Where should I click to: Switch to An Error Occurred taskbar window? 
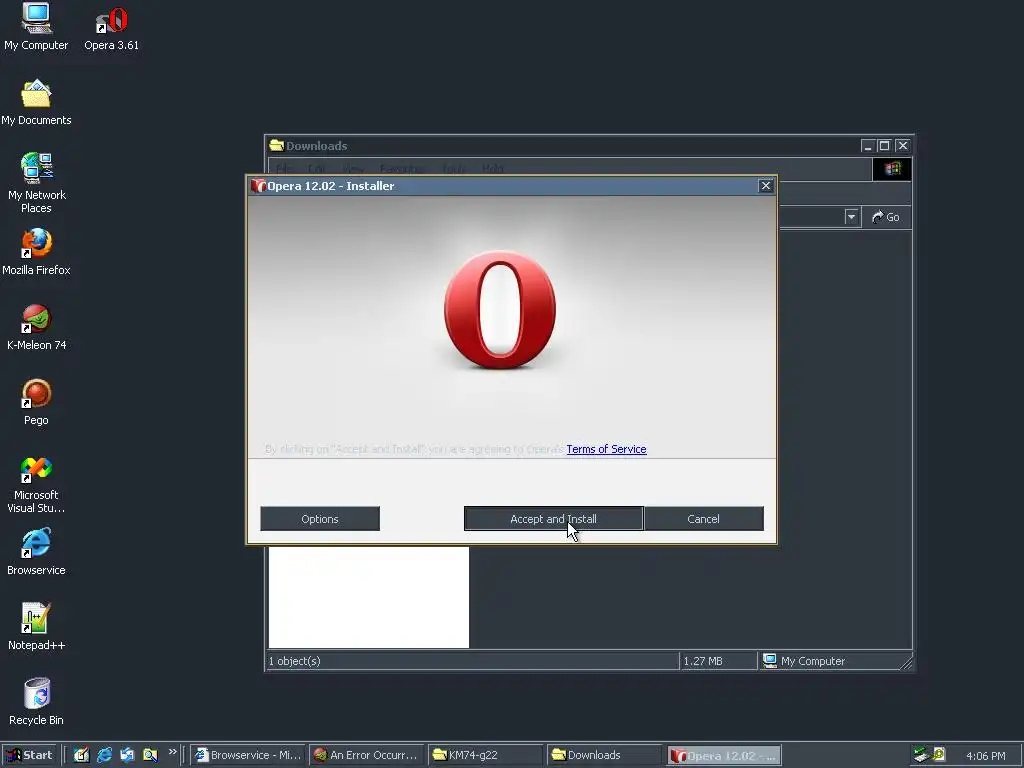(x=367, y=756)
